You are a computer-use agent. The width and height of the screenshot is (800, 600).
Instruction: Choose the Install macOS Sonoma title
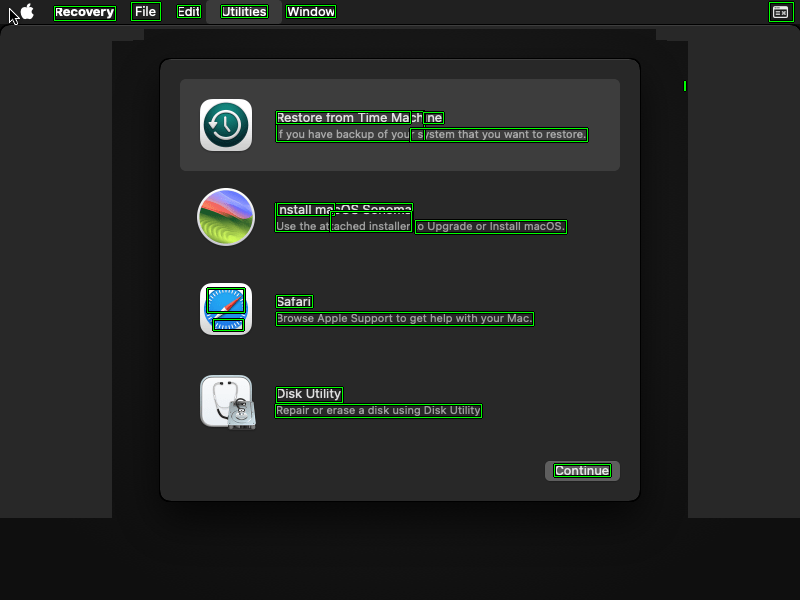click(344, 210)
